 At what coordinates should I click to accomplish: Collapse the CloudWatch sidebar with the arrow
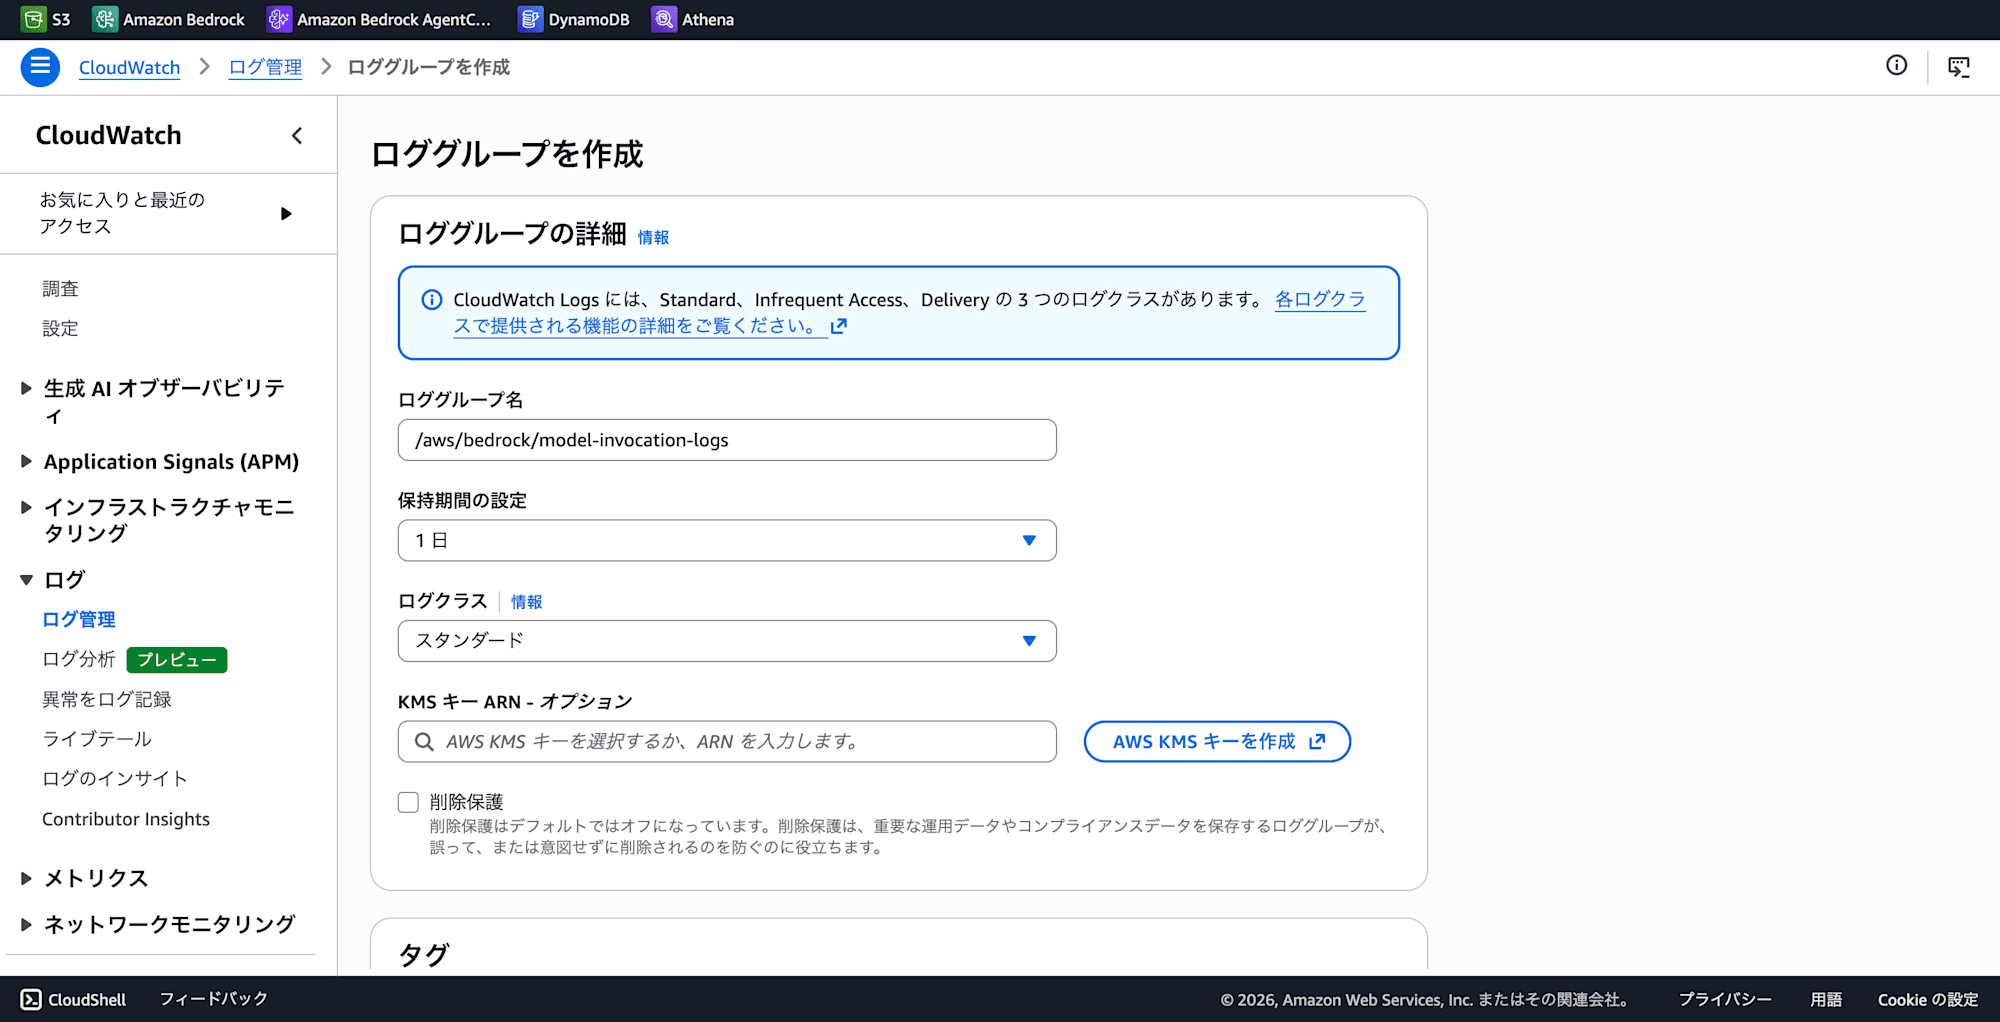coord(297,136)
